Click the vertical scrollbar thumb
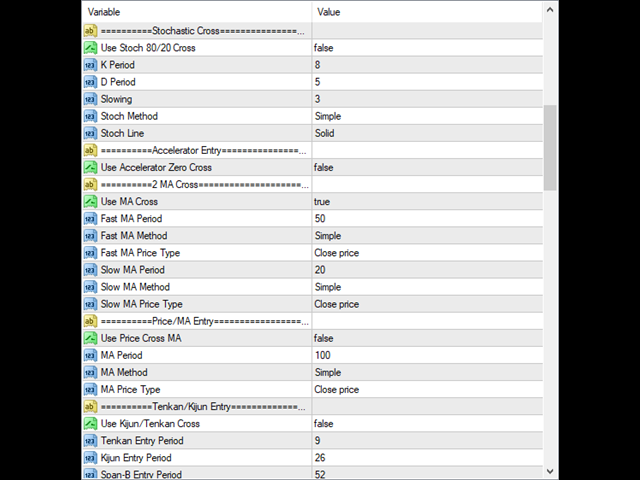The image size is (640, 480). click(550, 147)
